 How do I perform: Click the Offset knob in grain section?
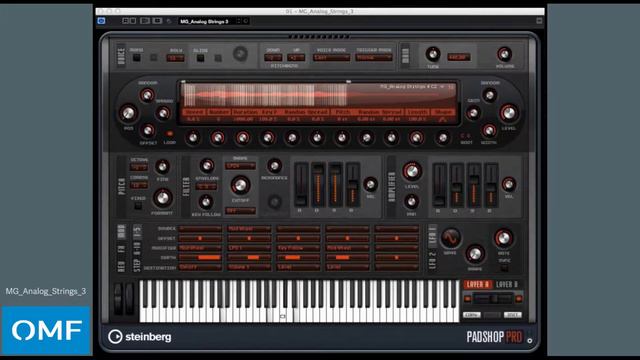(147, 131)
